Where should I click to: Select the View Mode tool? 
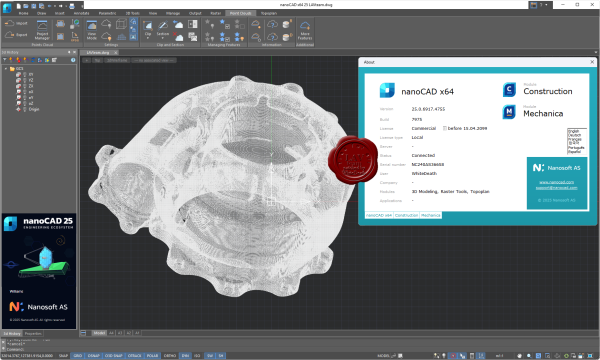pos(91,30)
